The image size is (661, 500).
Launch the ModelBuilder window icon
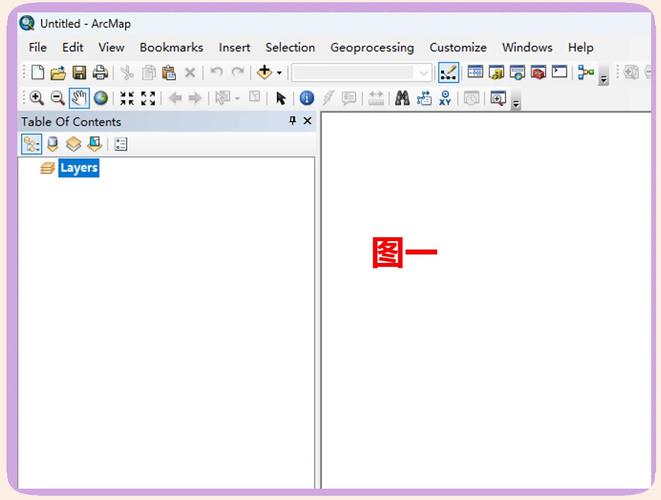point(586,73)
